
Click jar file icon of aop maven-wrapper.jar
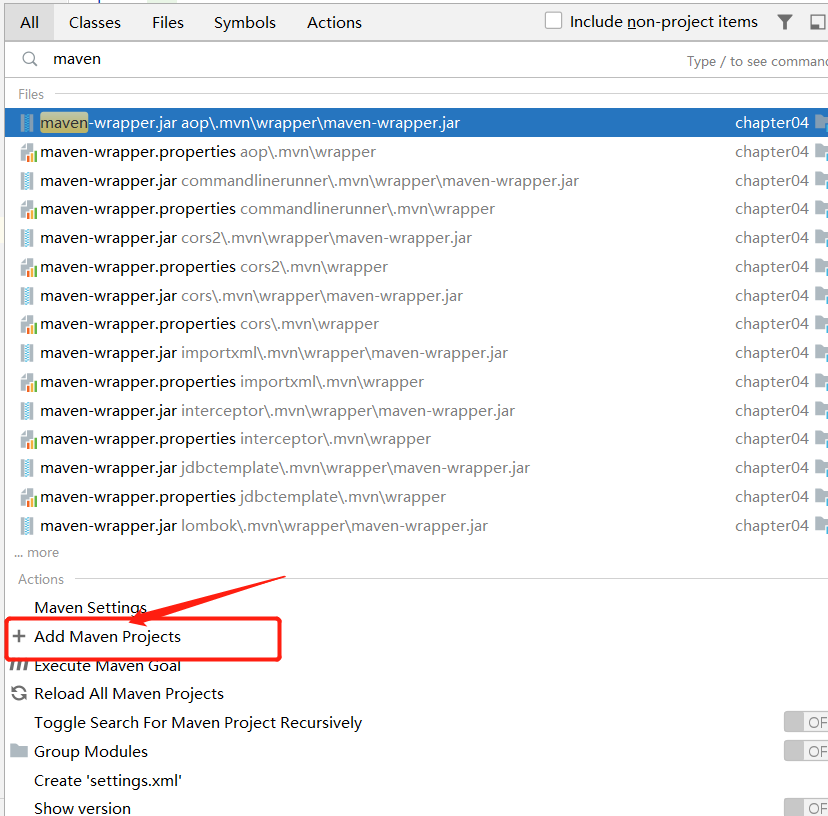(27, 123)
